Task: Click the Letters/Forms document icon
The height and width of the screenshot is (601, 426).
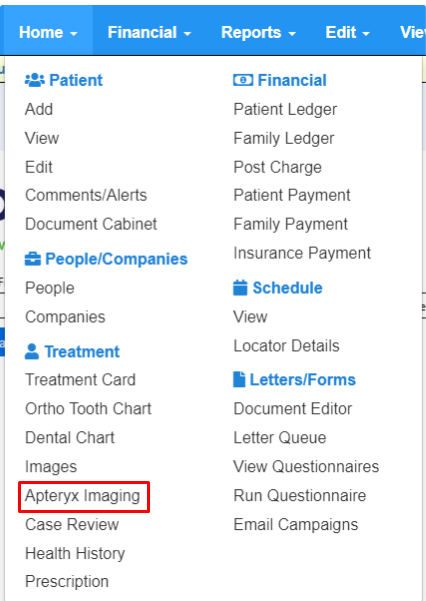Action: click(239, 379)
